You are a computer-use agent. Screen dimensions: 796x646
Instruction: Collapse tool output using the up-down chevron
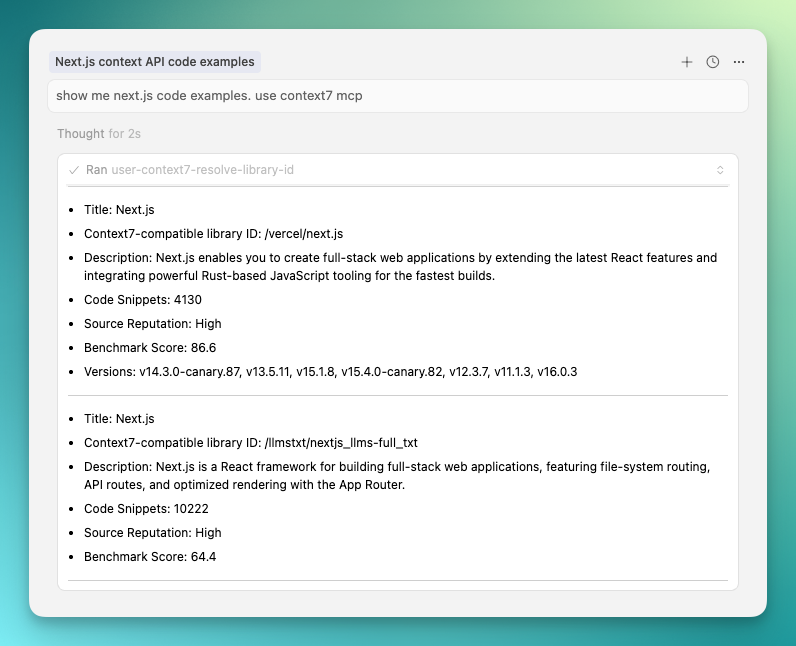(720, 170)
